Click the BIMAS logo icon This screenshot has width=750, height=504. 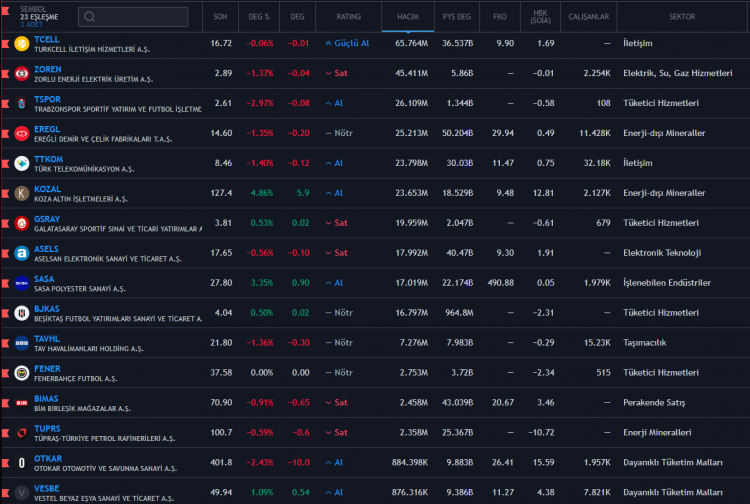pyautogui.click(x=22, y=403)
